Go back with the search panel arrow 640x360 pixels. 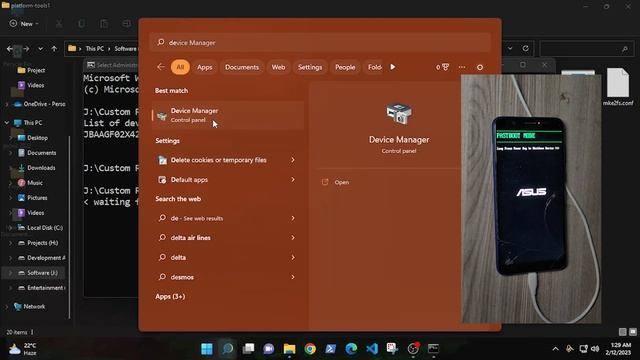point(161,67)
